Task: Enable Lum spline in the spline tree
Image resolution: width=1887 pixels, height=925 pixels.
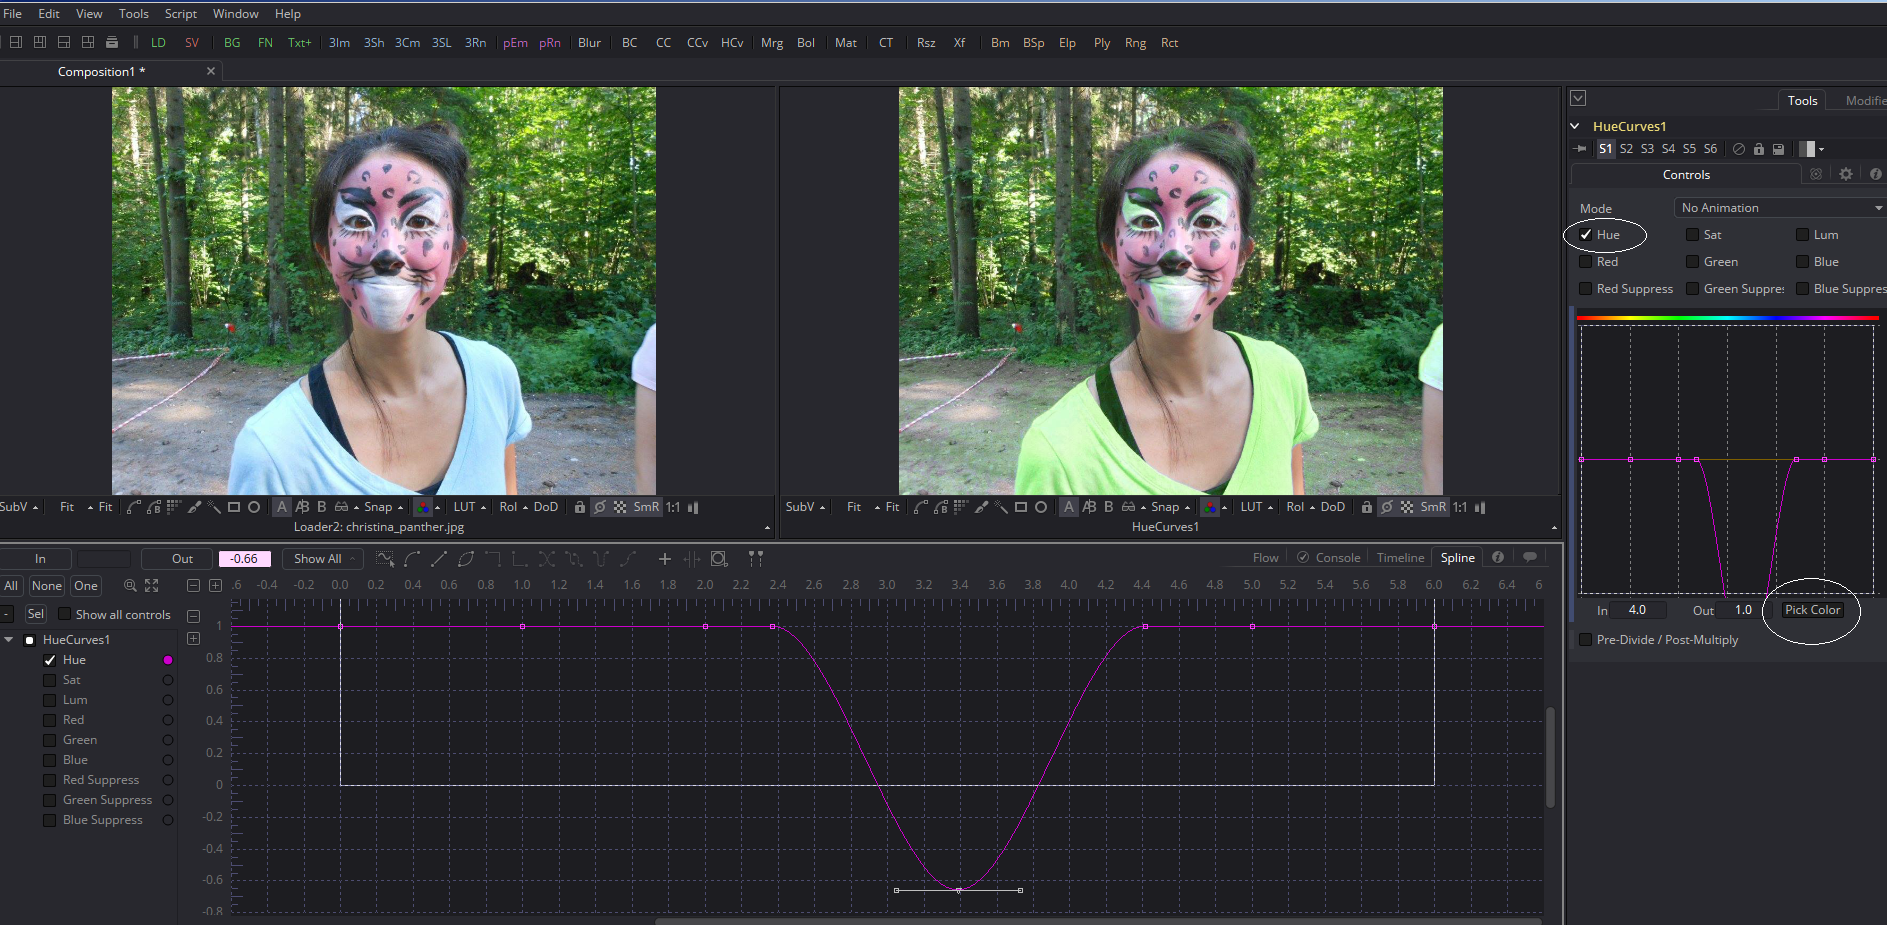Action: (50, 700)
